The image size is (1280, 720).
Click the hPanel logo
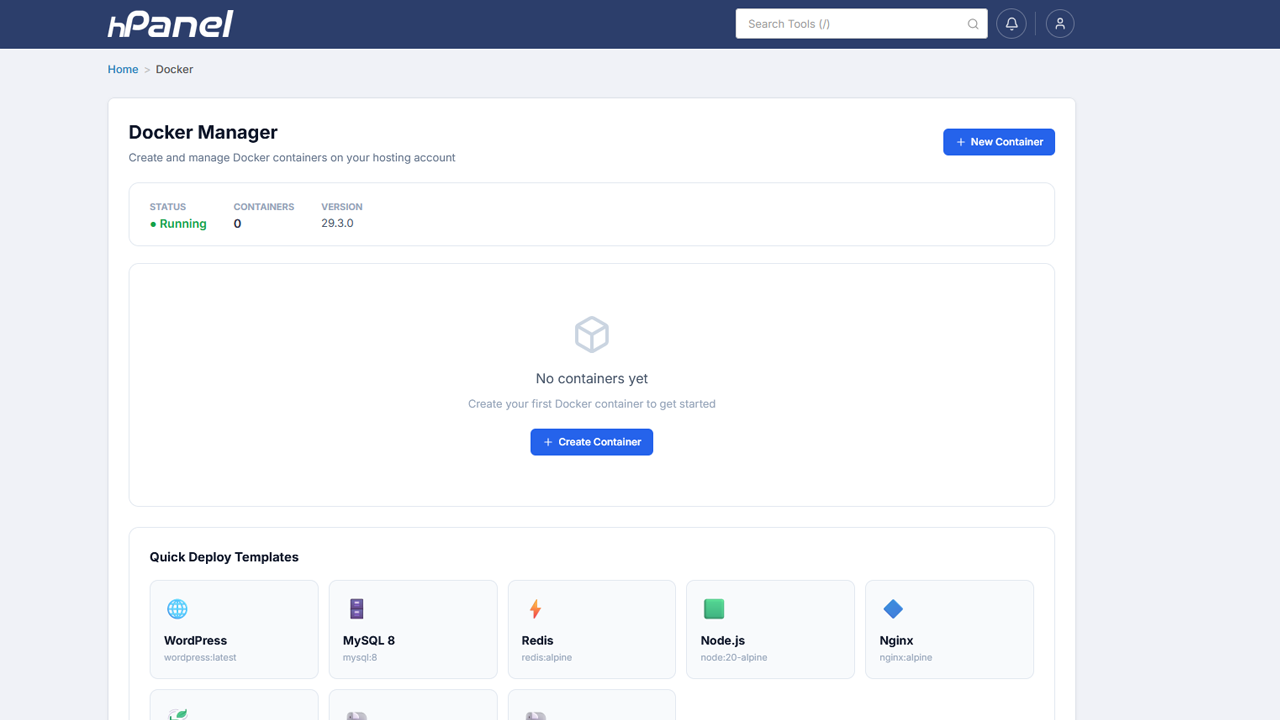point(171,24)
